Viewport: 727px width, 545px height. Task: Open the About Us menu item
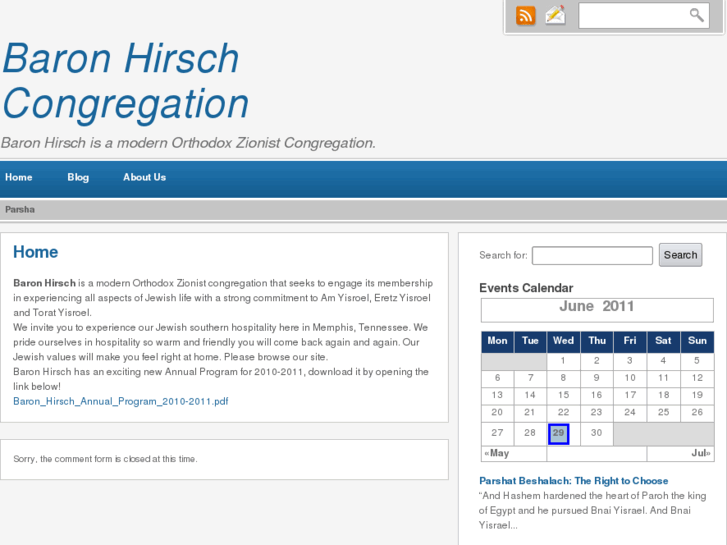click(144, 177)
